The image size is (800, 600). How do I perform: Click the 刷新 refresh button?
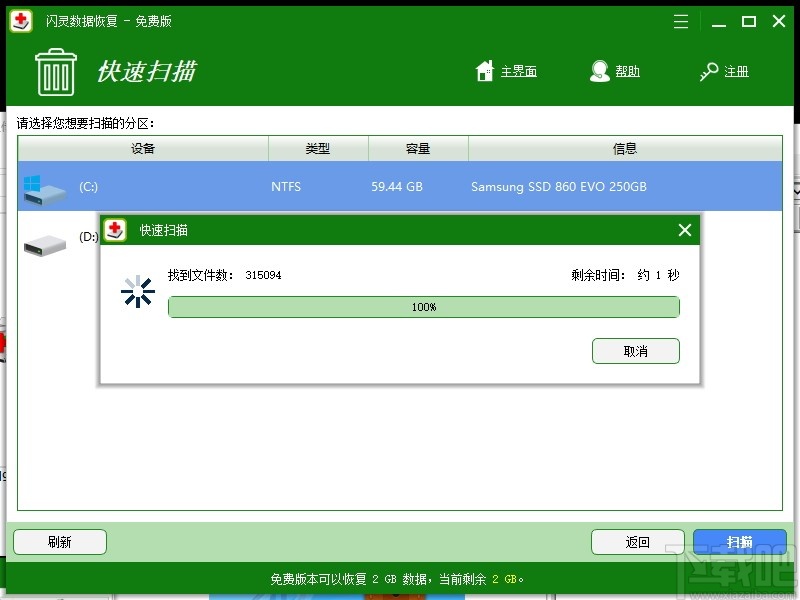click(60, 542)
